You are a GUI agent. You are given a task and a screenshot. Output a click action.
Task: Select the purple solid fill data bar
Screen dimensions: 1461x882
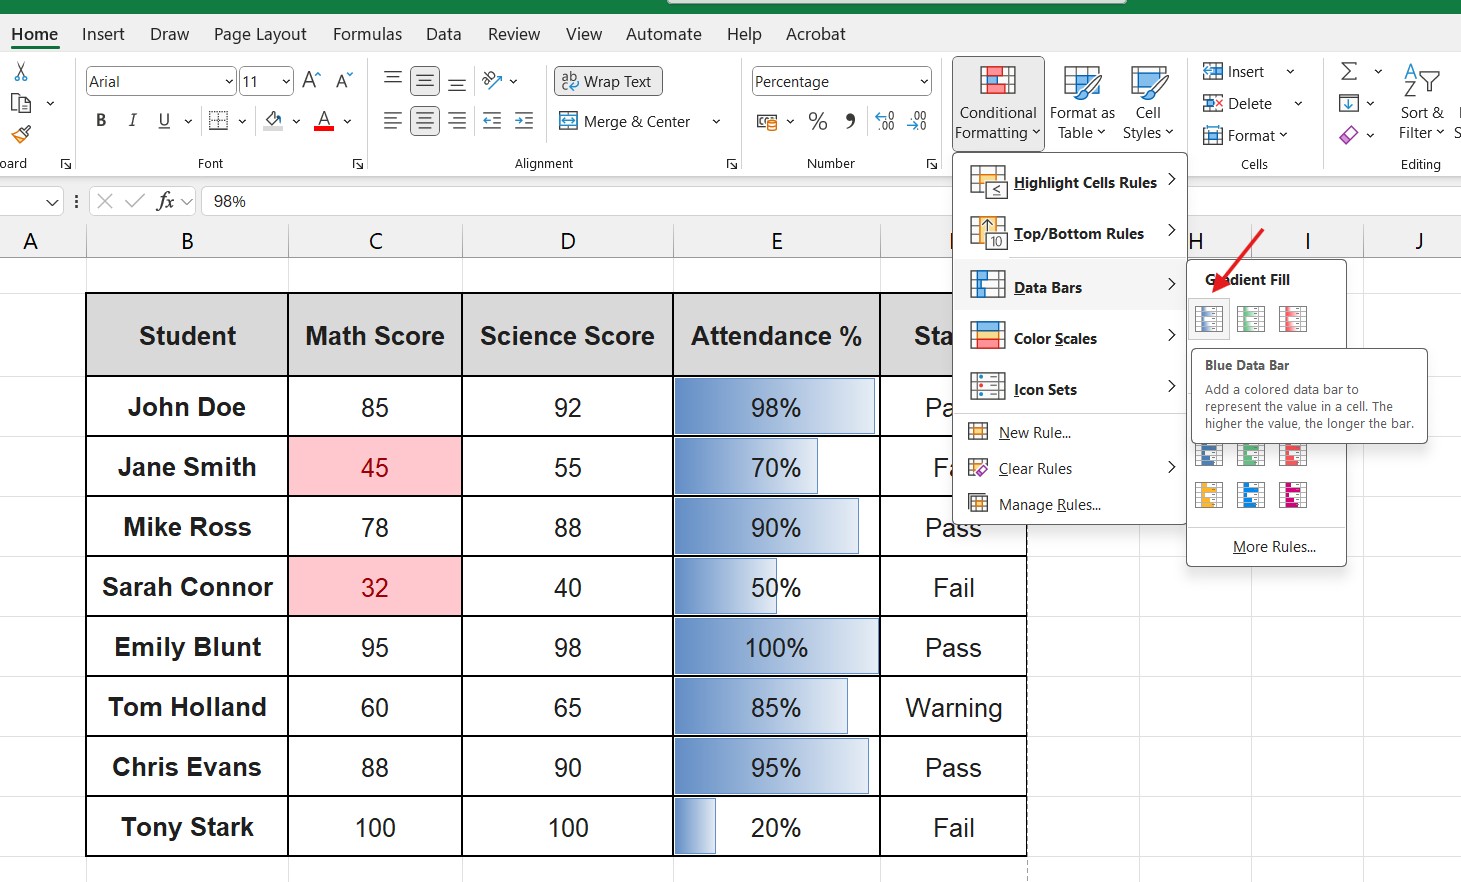click(x=1293, y=495)
